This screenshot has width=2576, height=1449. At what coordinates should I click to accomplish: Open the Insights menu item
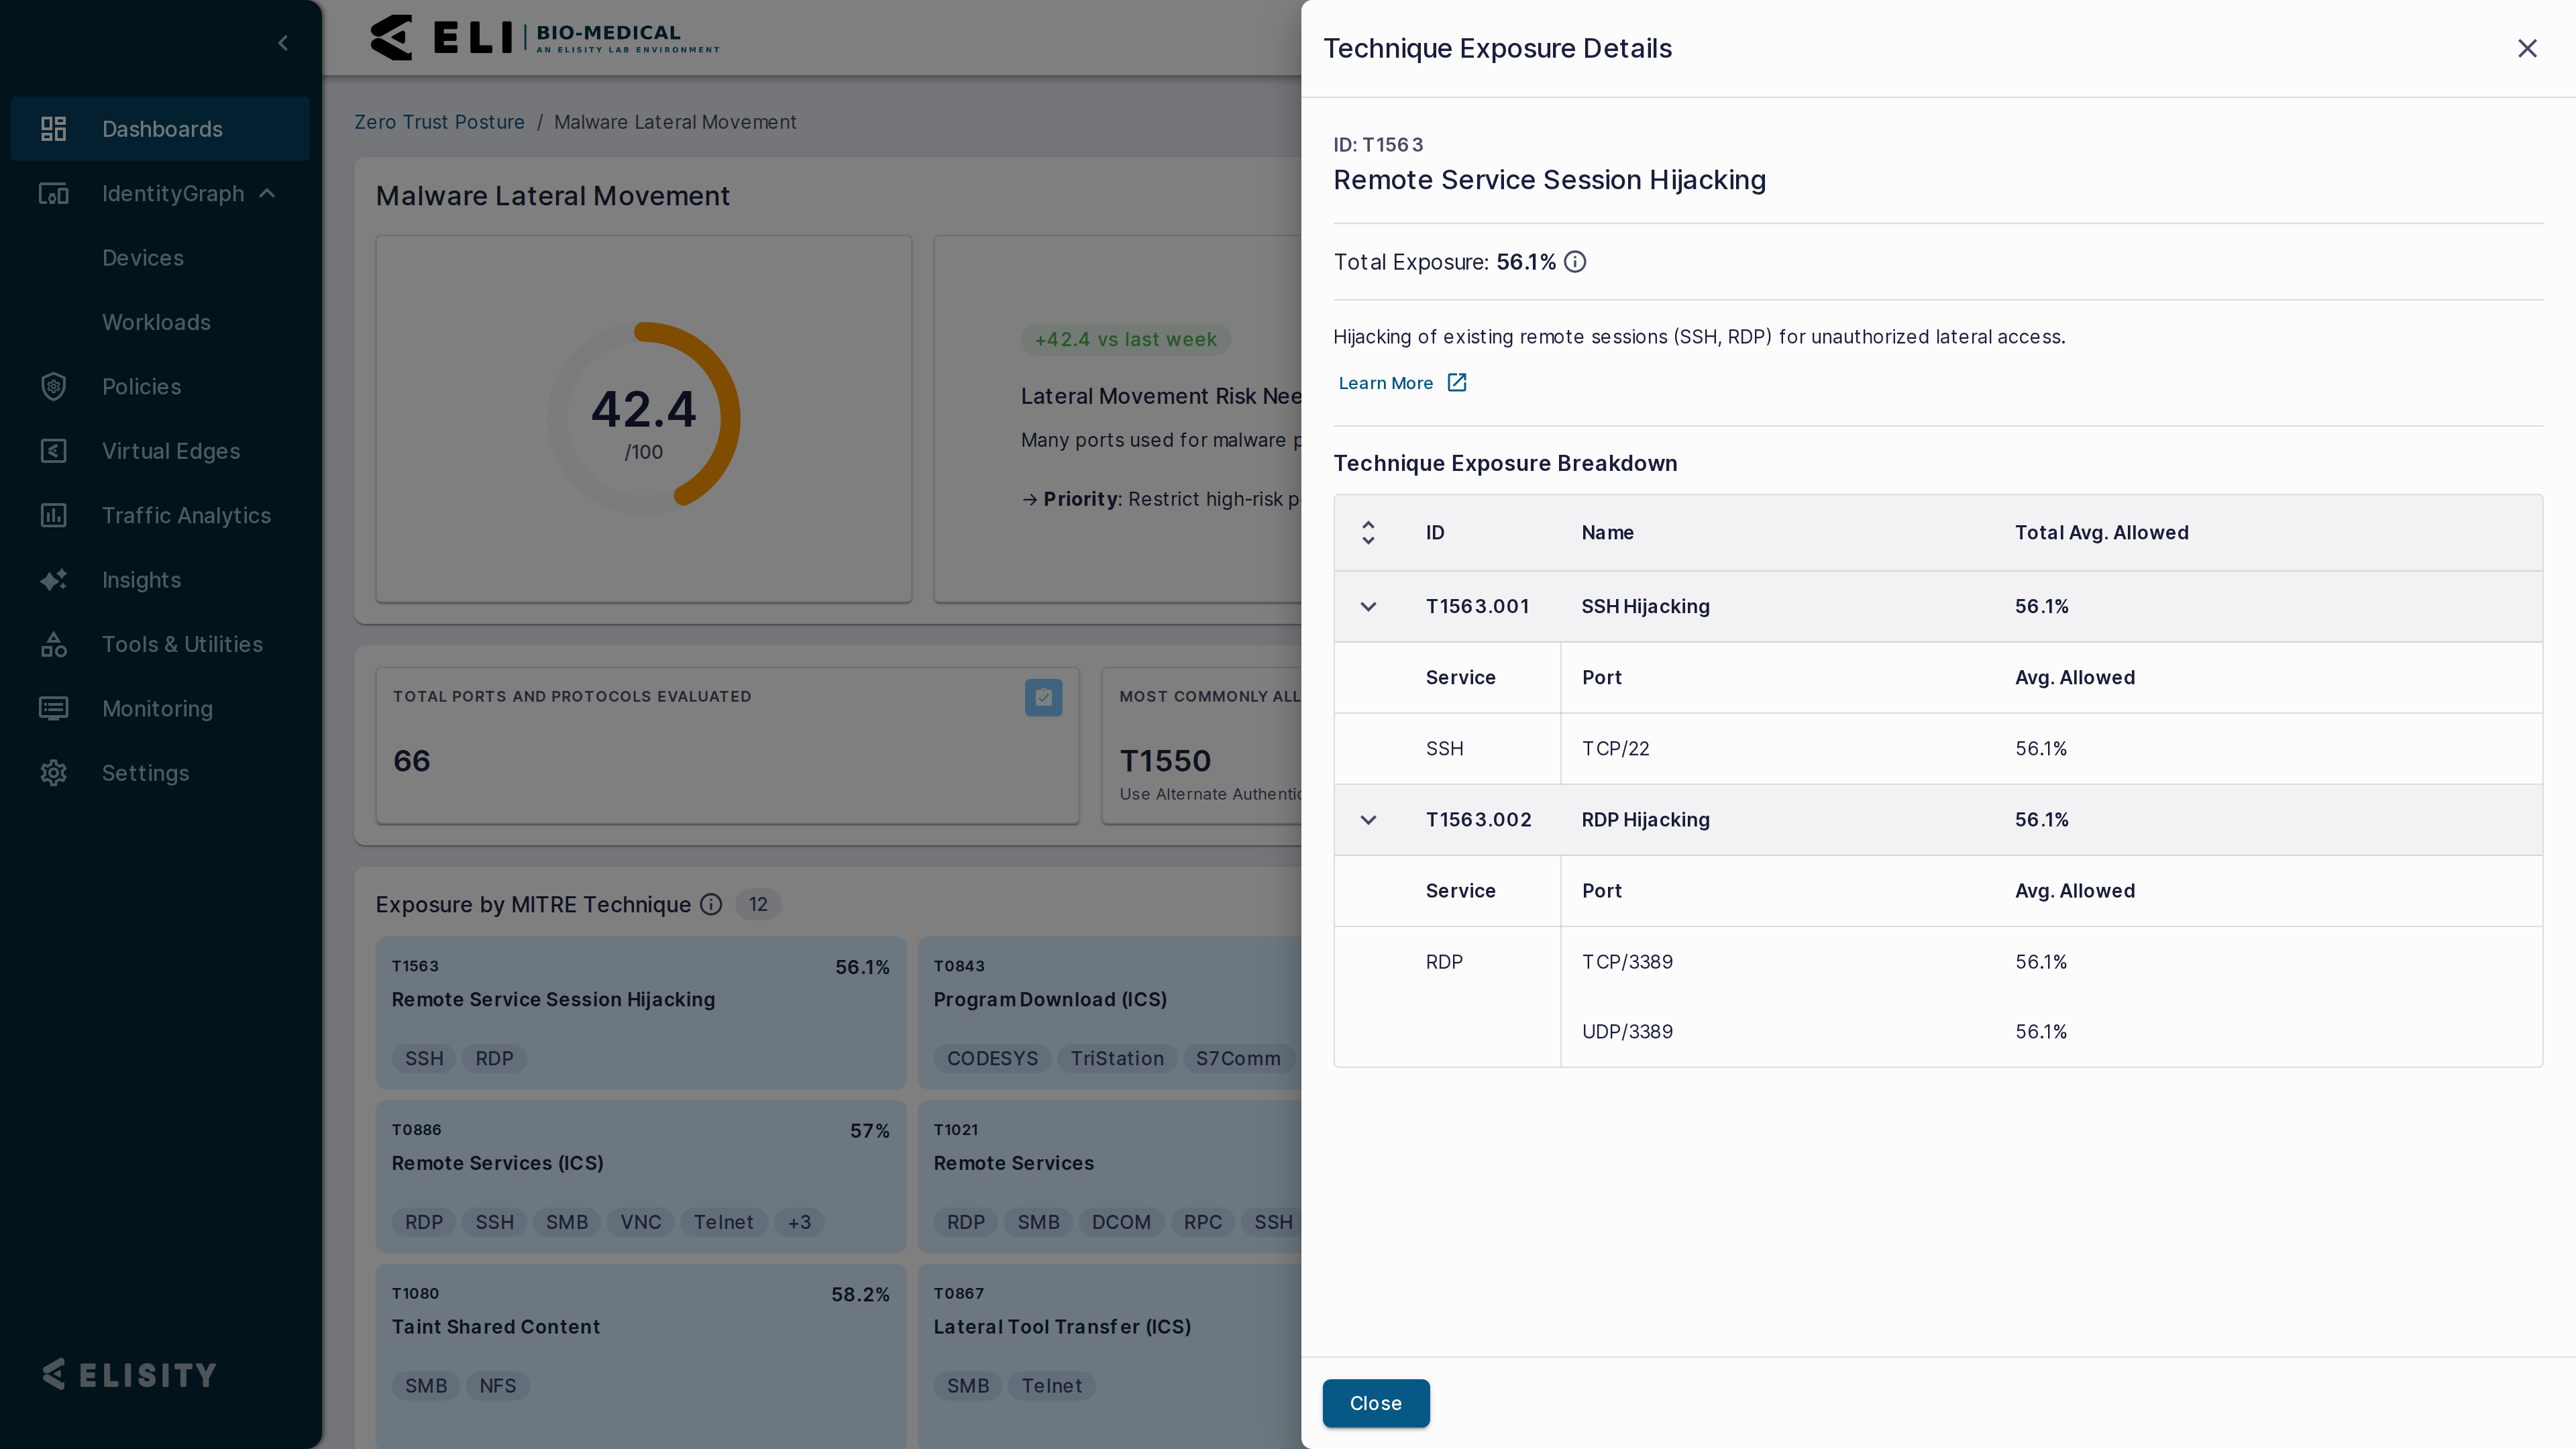click(160, 580)
